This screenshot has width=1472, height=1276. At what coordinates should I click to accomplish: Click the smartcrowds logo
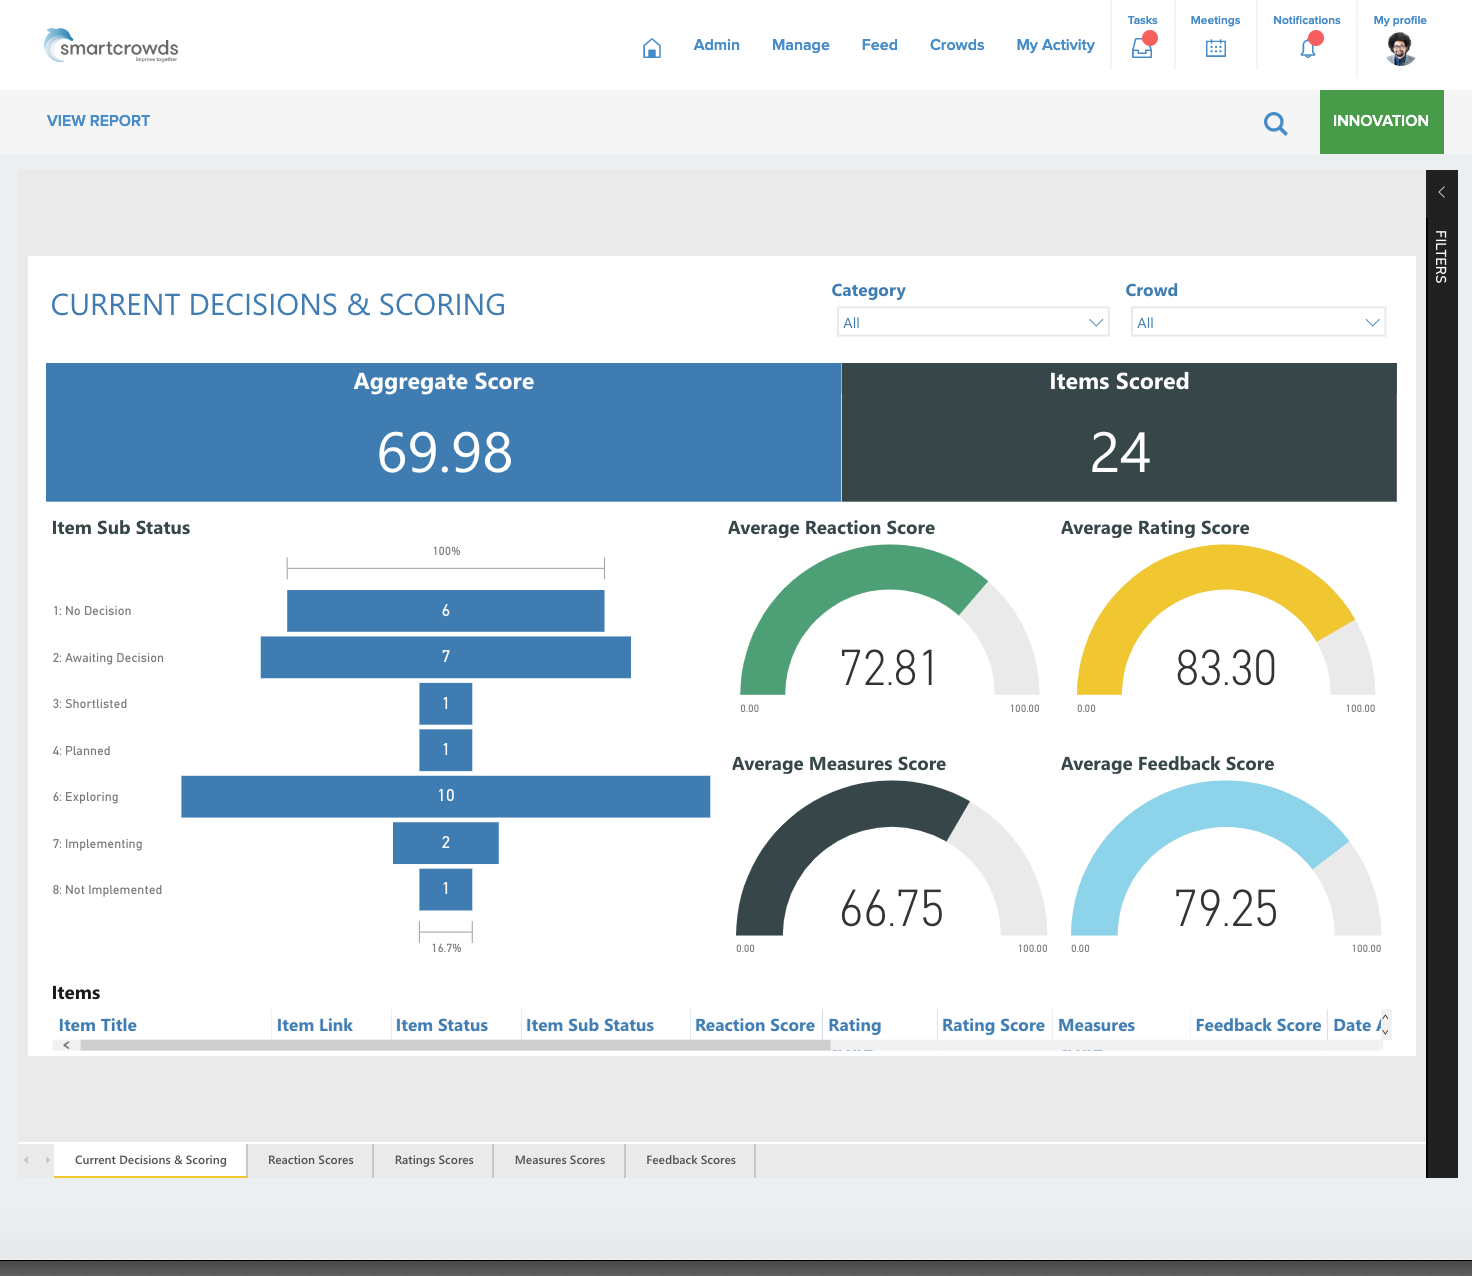[x=111, y=46]
